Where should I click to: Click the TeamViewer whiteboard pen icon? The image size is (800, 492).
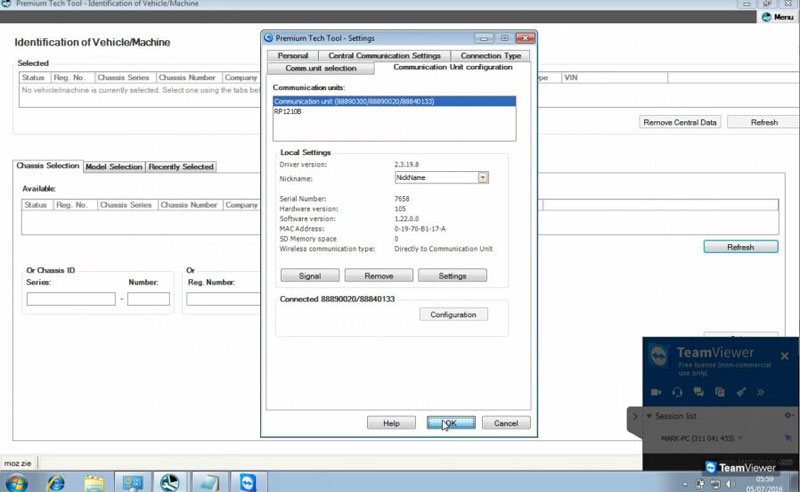pyautogui.click(x=741, y=392)
